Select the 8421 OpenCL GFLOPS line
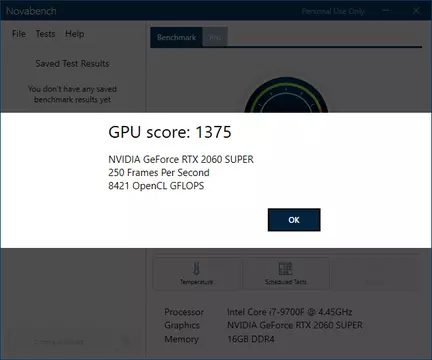Image resolution: width=432 pixels, height=360 pixels. [x=156, y=186]
